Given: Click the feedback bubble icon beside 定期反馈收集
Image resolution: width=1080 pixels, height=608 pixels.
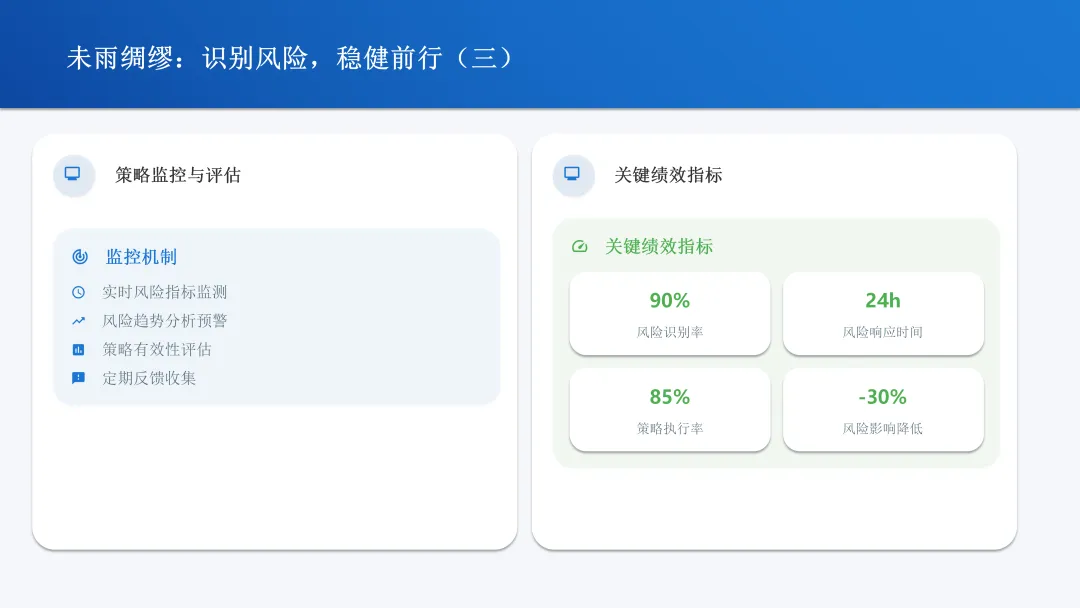Looking at the screenshot, I should 78,378.
